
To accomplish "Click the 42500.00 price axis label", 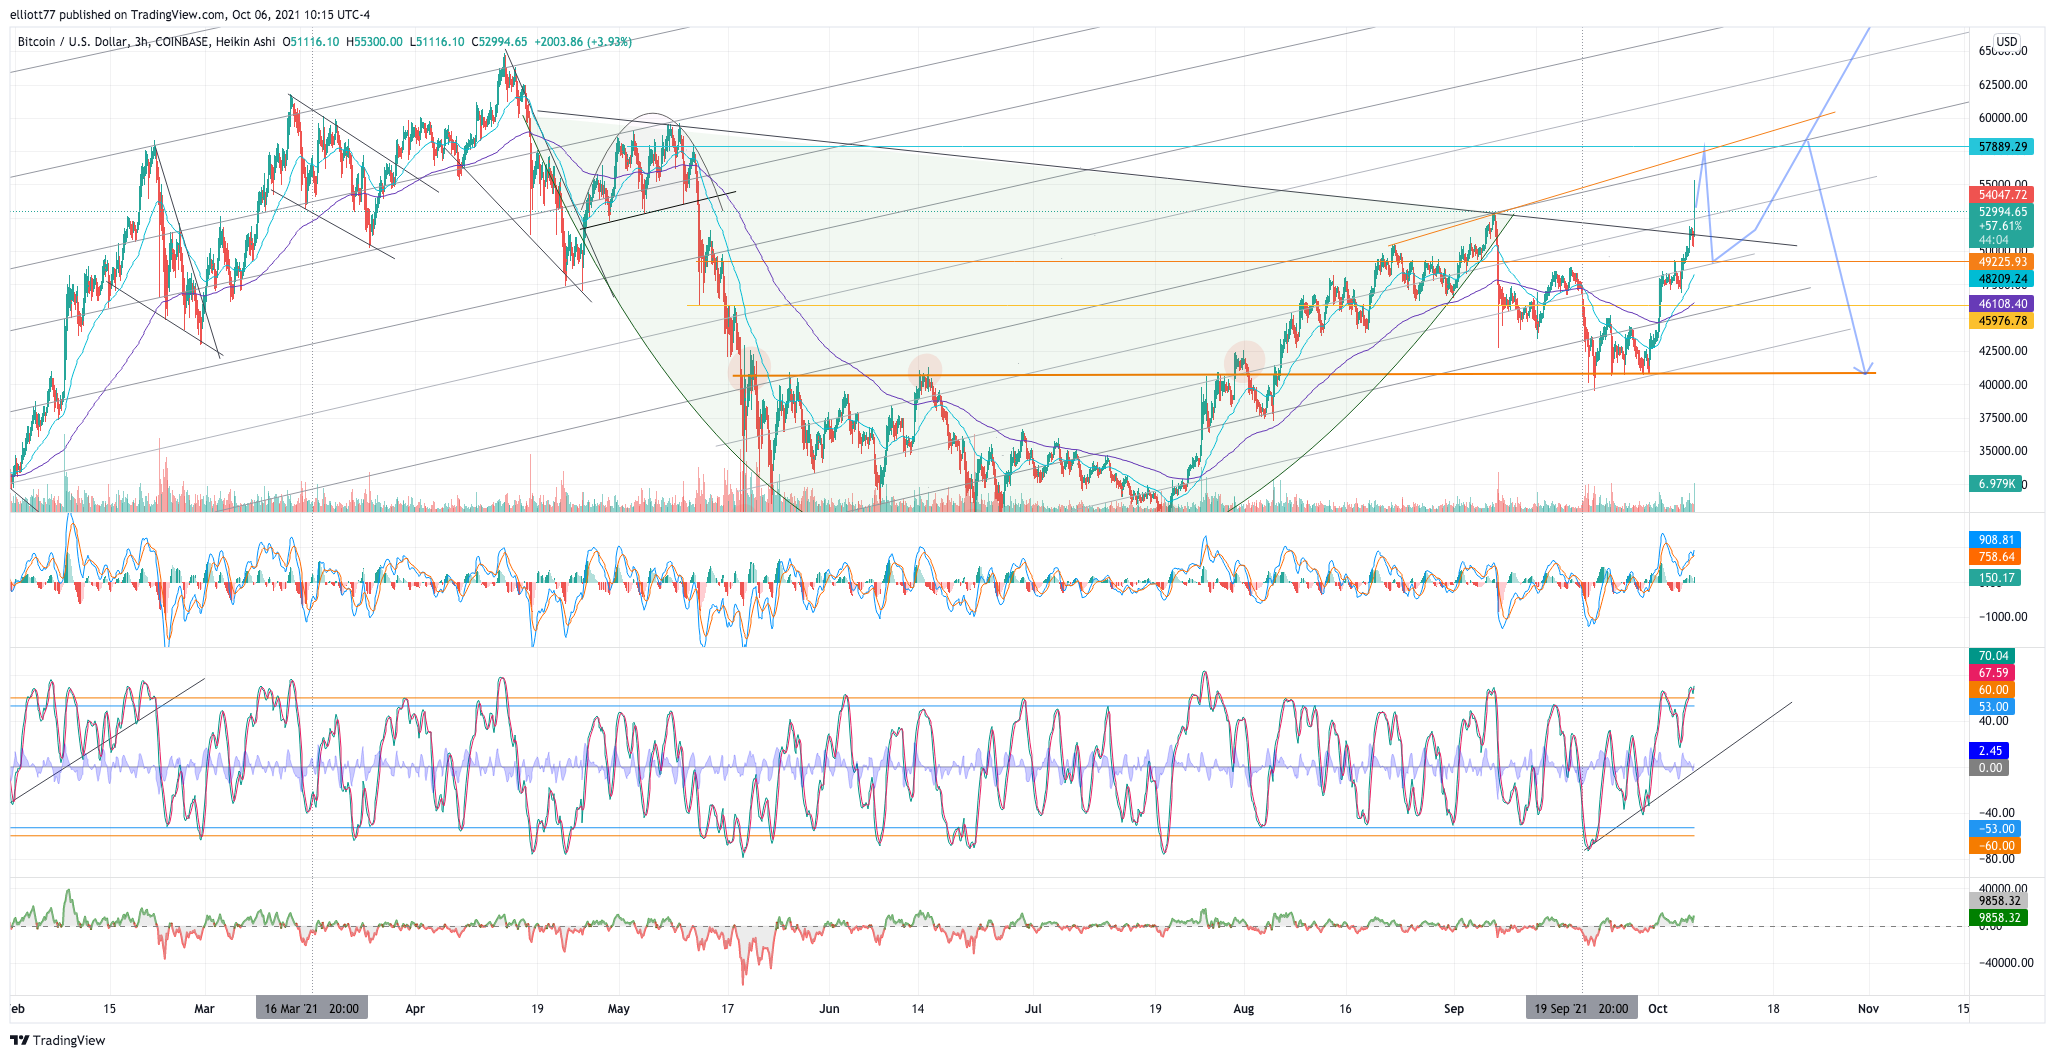I will tap(2002, 351).
